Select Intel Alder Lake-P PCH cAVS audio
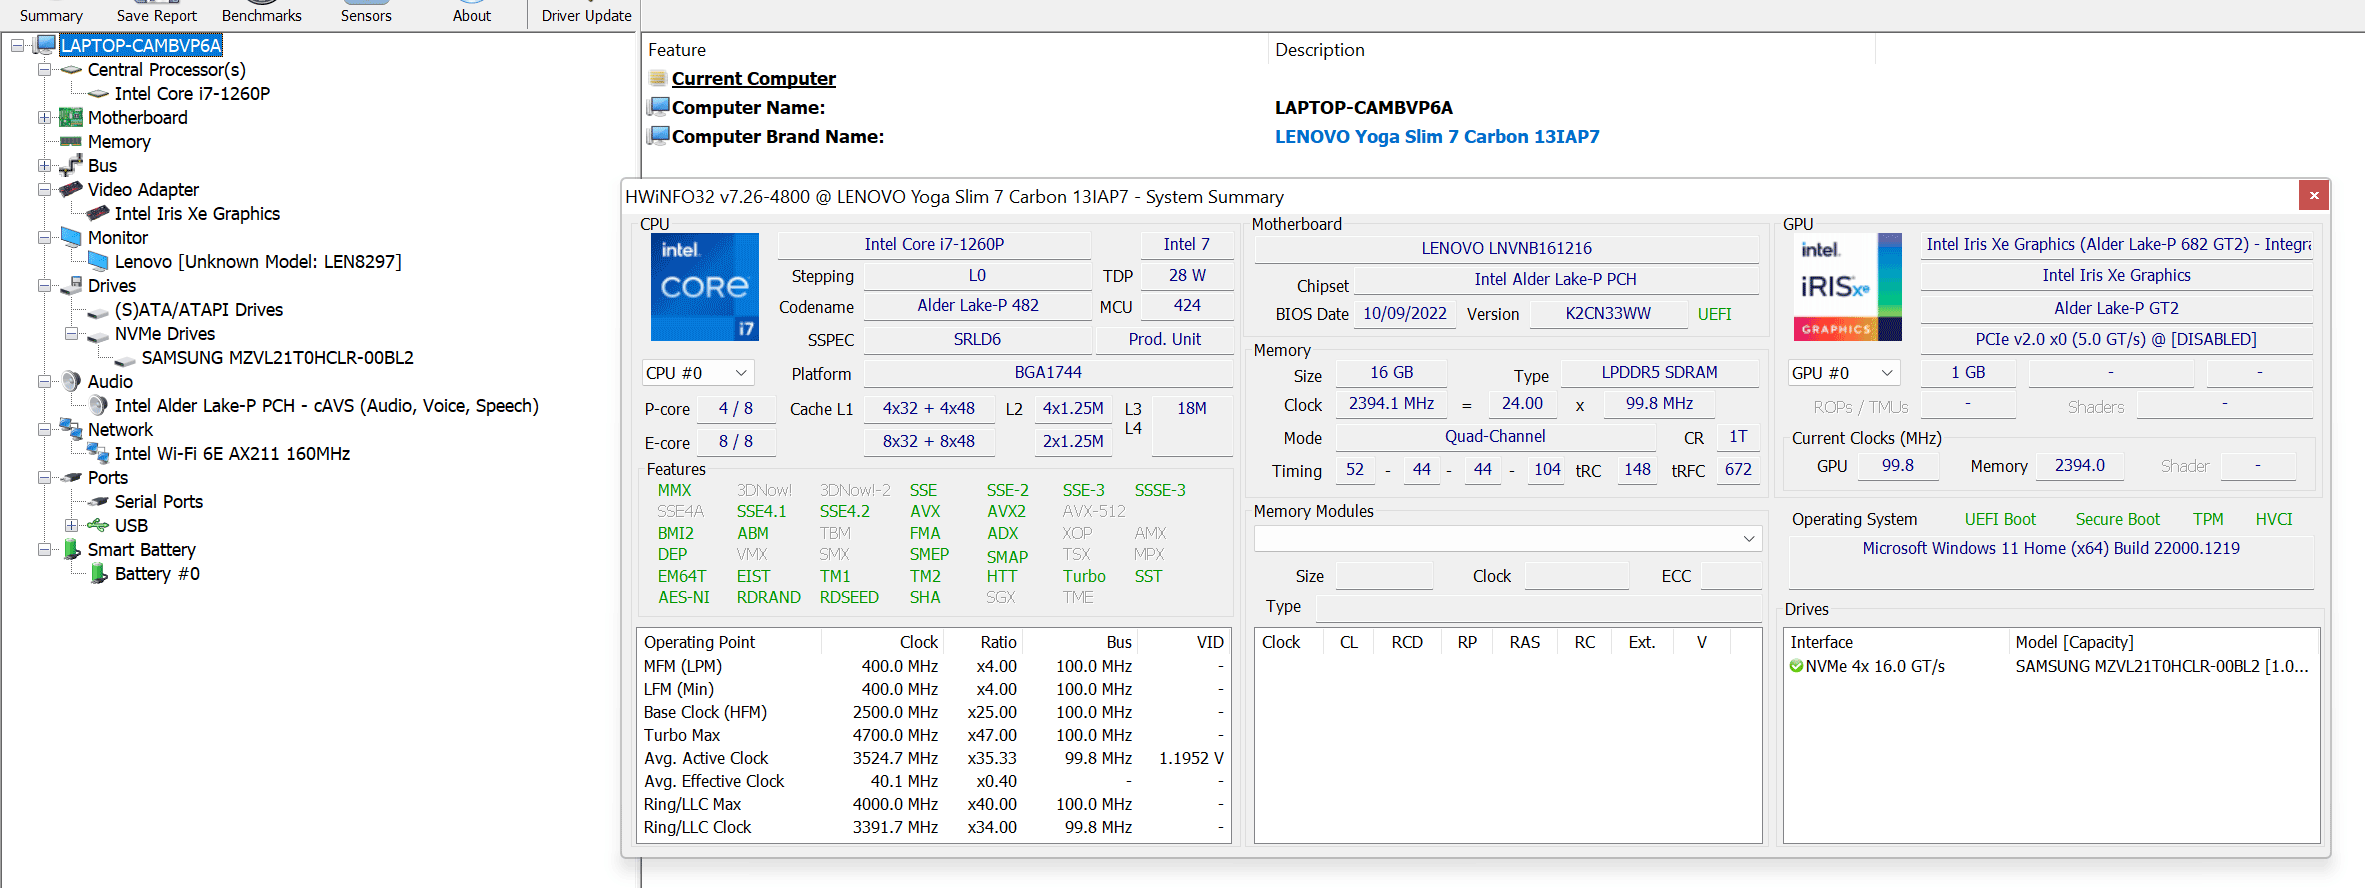Viewport: 2365px width, 888px height. click(326, 406)
